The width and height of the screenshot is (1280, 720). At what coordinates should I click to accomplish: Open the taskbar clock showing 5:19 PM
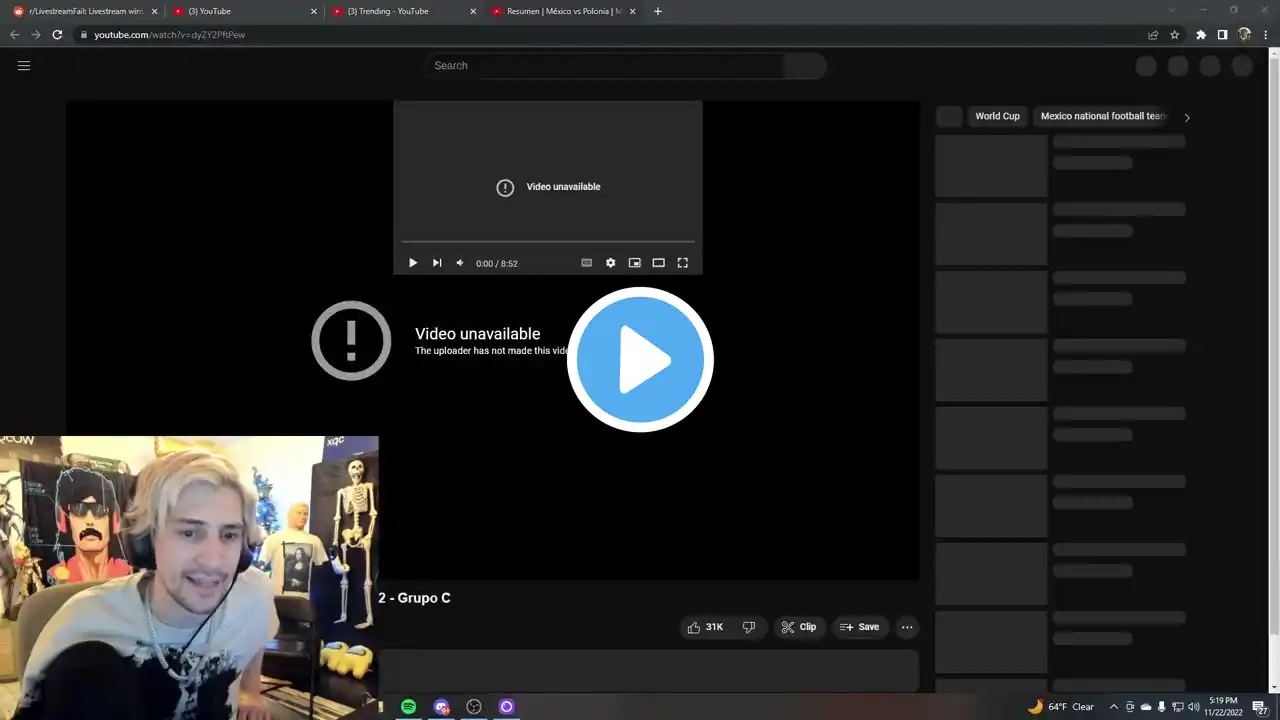coord(1223,707)
